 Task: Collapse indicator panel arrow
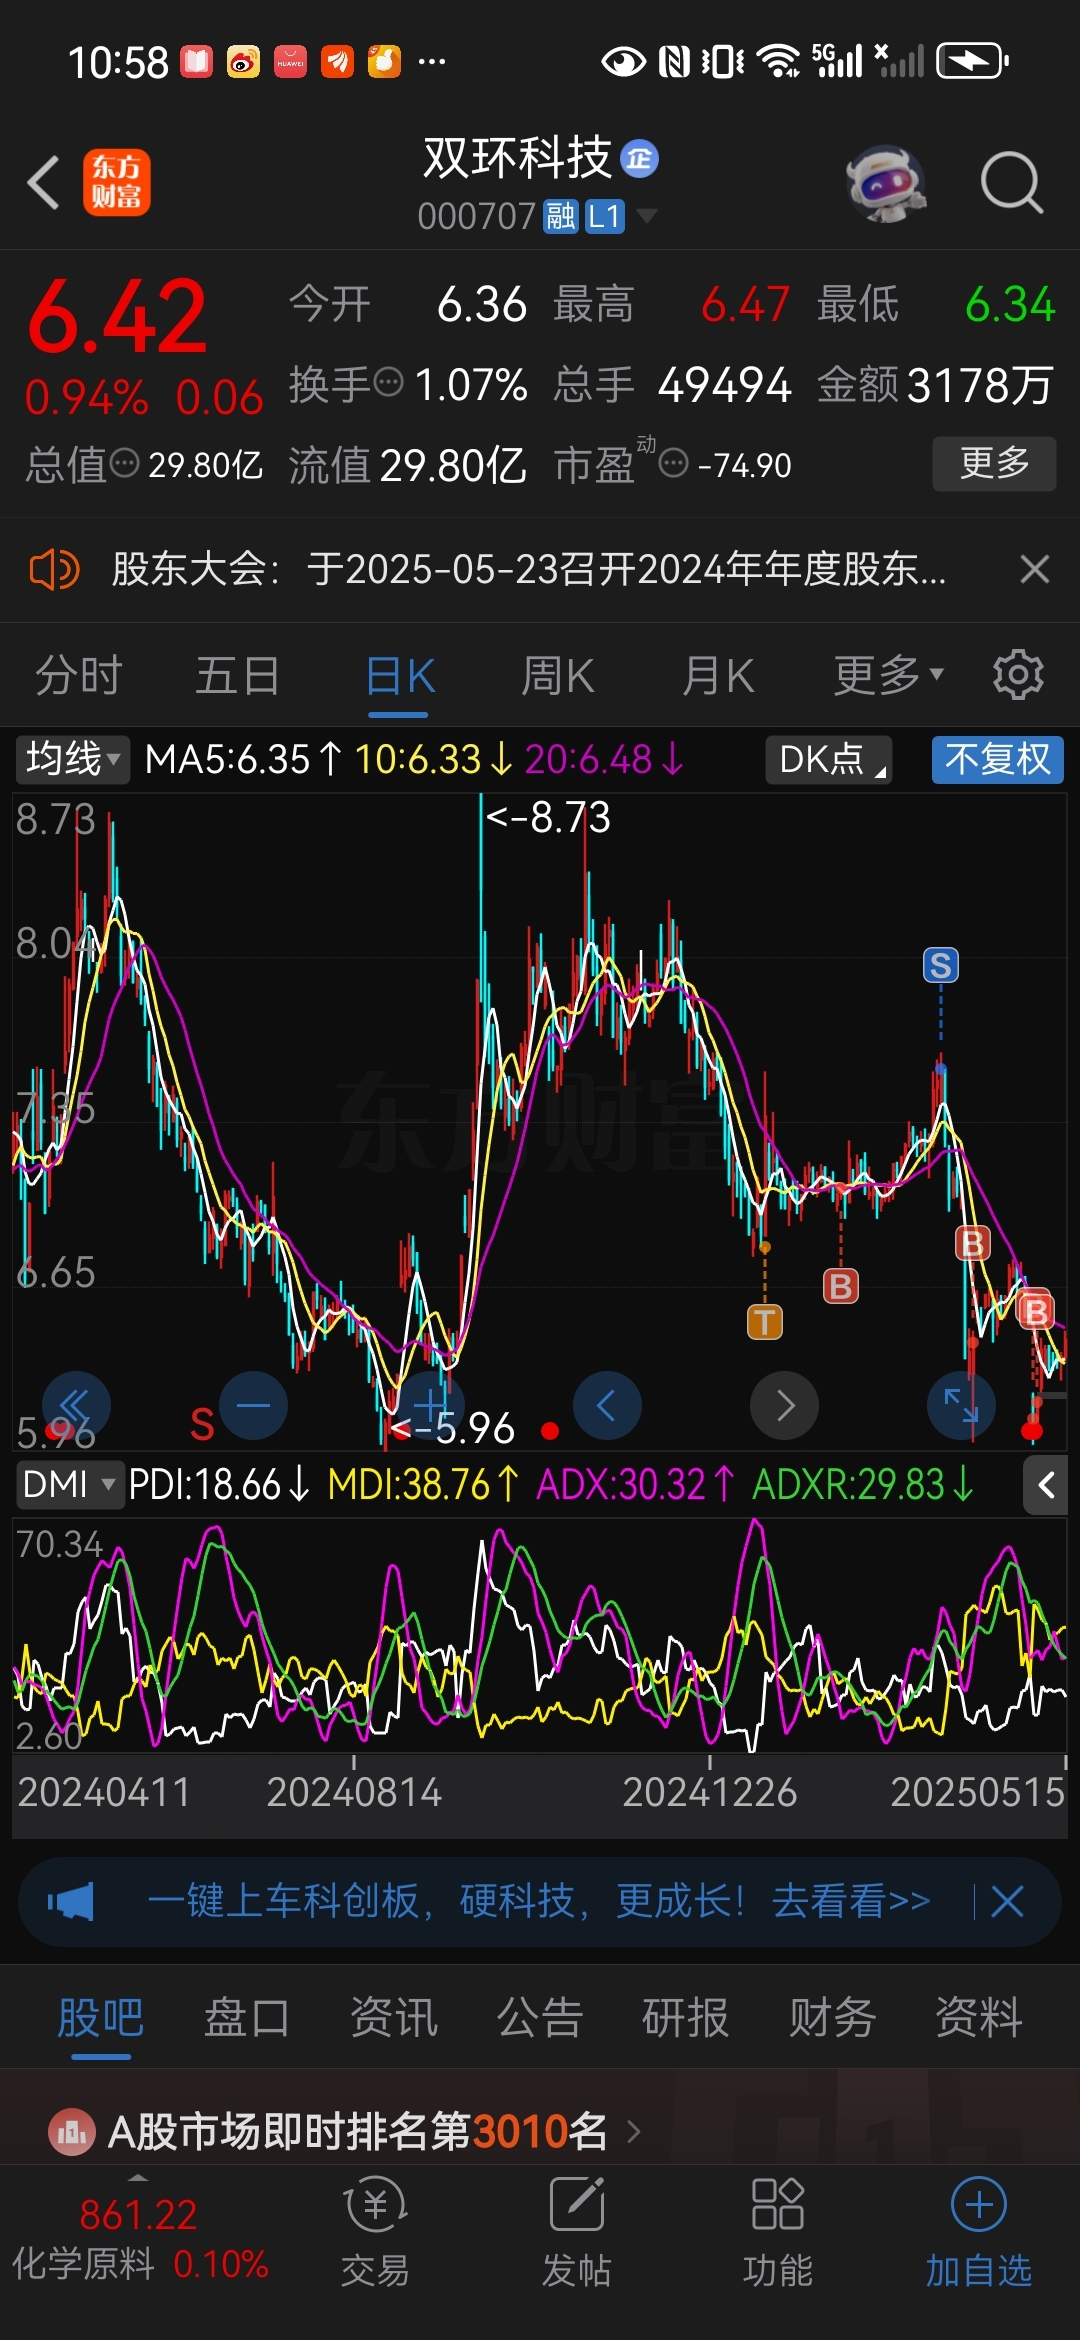[1046, 1485]
